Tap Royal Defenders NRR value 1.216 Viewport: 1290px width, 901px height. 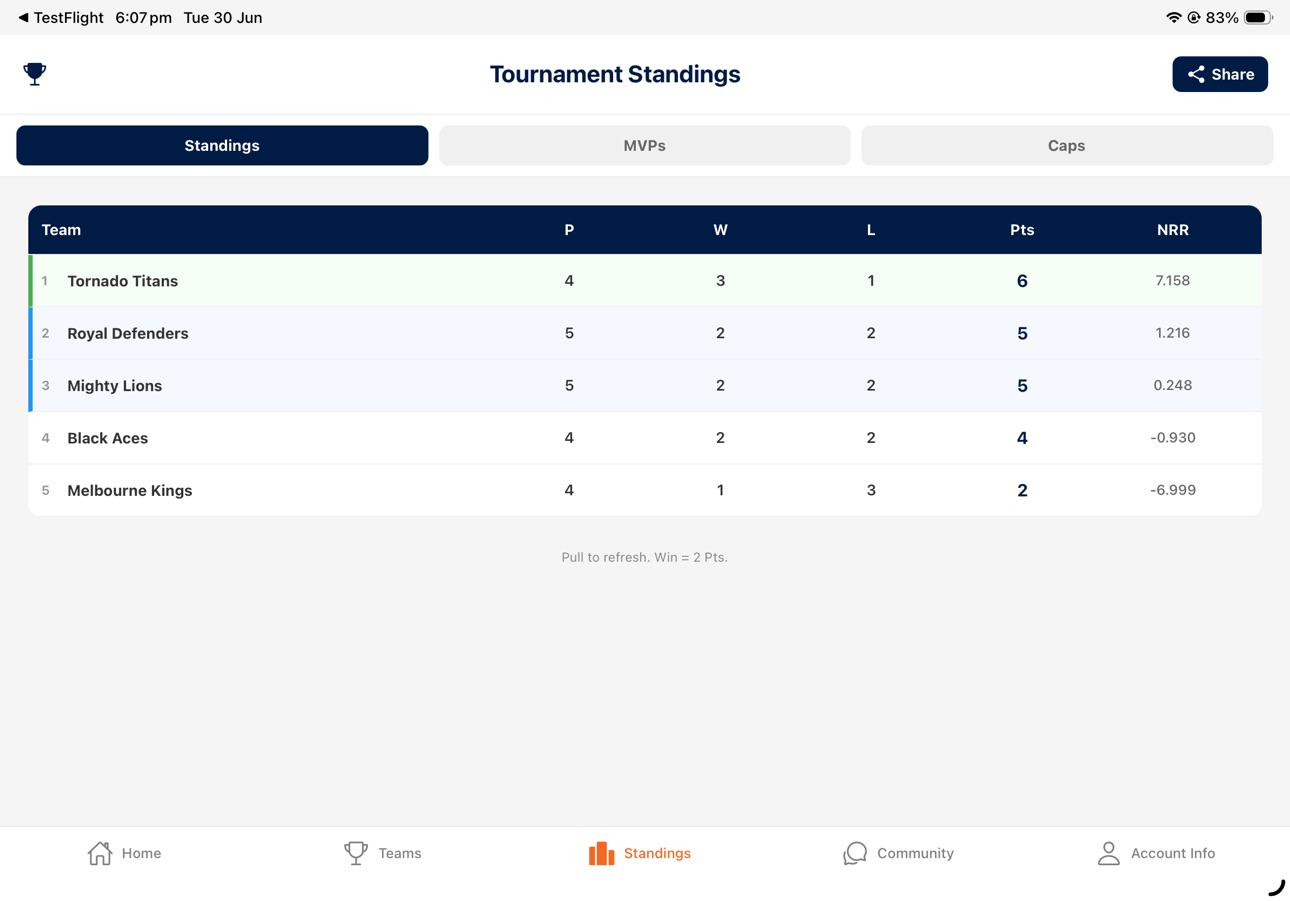click(x=1173, y=333)
